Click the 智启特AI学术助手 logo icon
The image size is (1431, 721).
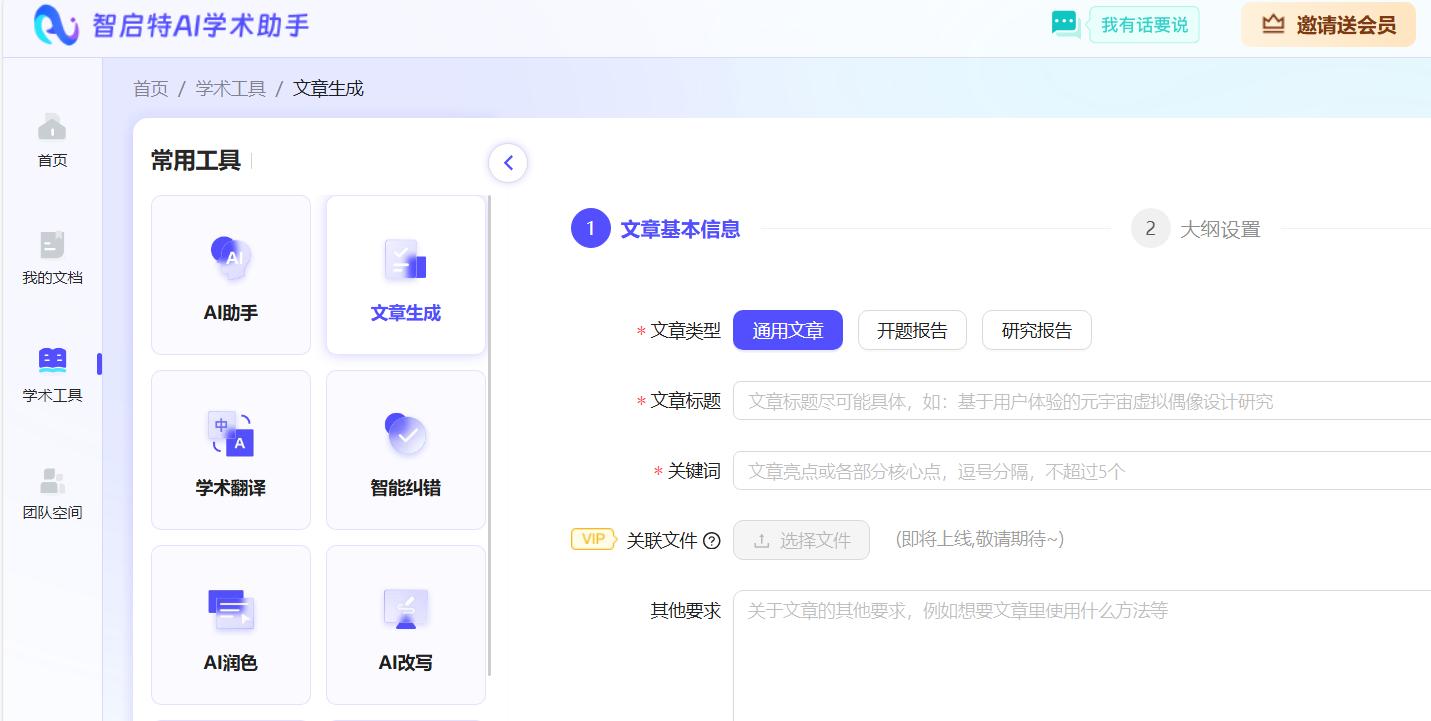tap(56, 25)
